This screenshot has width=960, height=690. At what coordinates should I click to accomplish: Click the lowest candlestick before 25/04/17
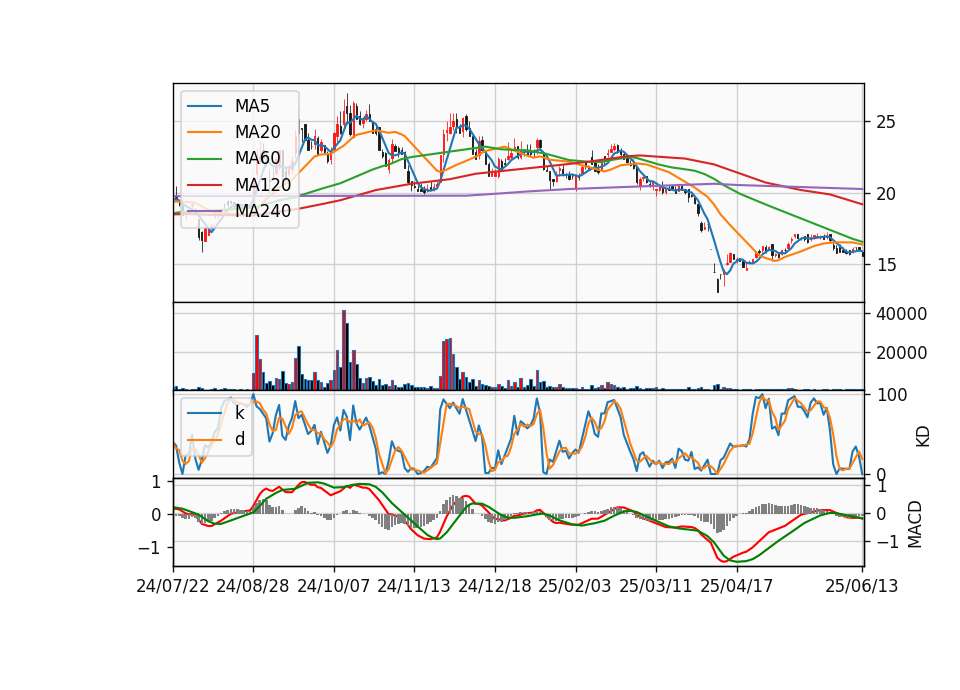[x=718, y=285]
